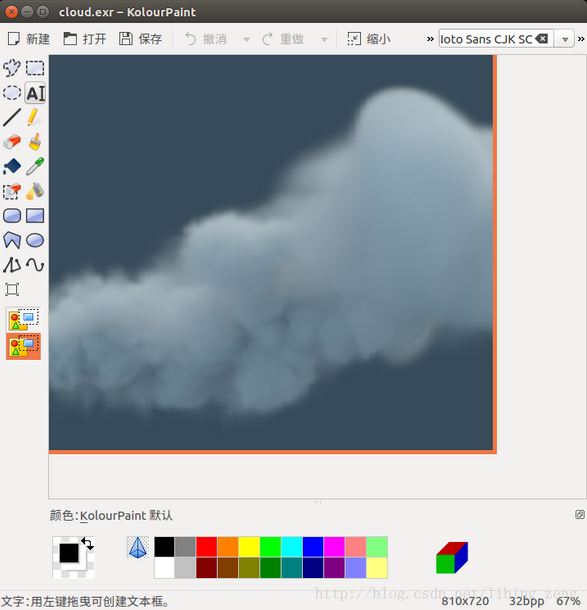Image resolution: width=587 pixels, height=610 pixels.
Task: Pick the yellow palette swatch
Action: (x=249, y=547)
